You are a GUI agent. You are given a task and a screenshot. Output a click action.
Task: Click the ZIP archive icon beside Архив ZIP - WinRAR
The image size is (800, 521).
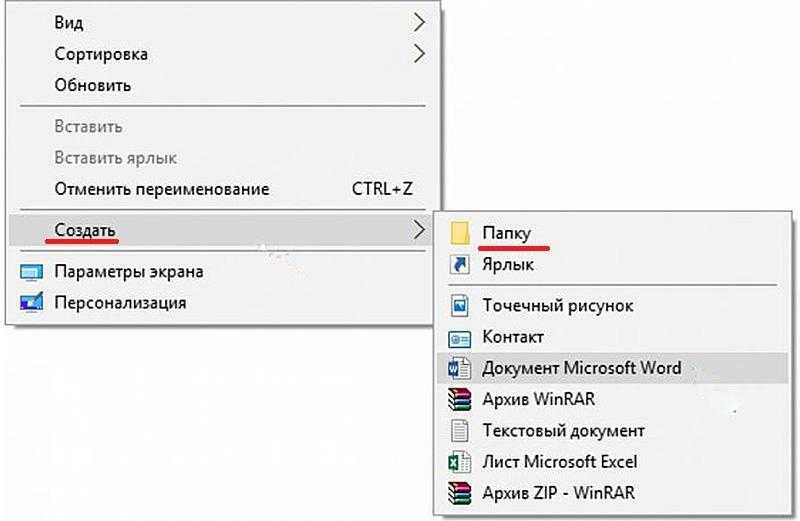point(460,493)
